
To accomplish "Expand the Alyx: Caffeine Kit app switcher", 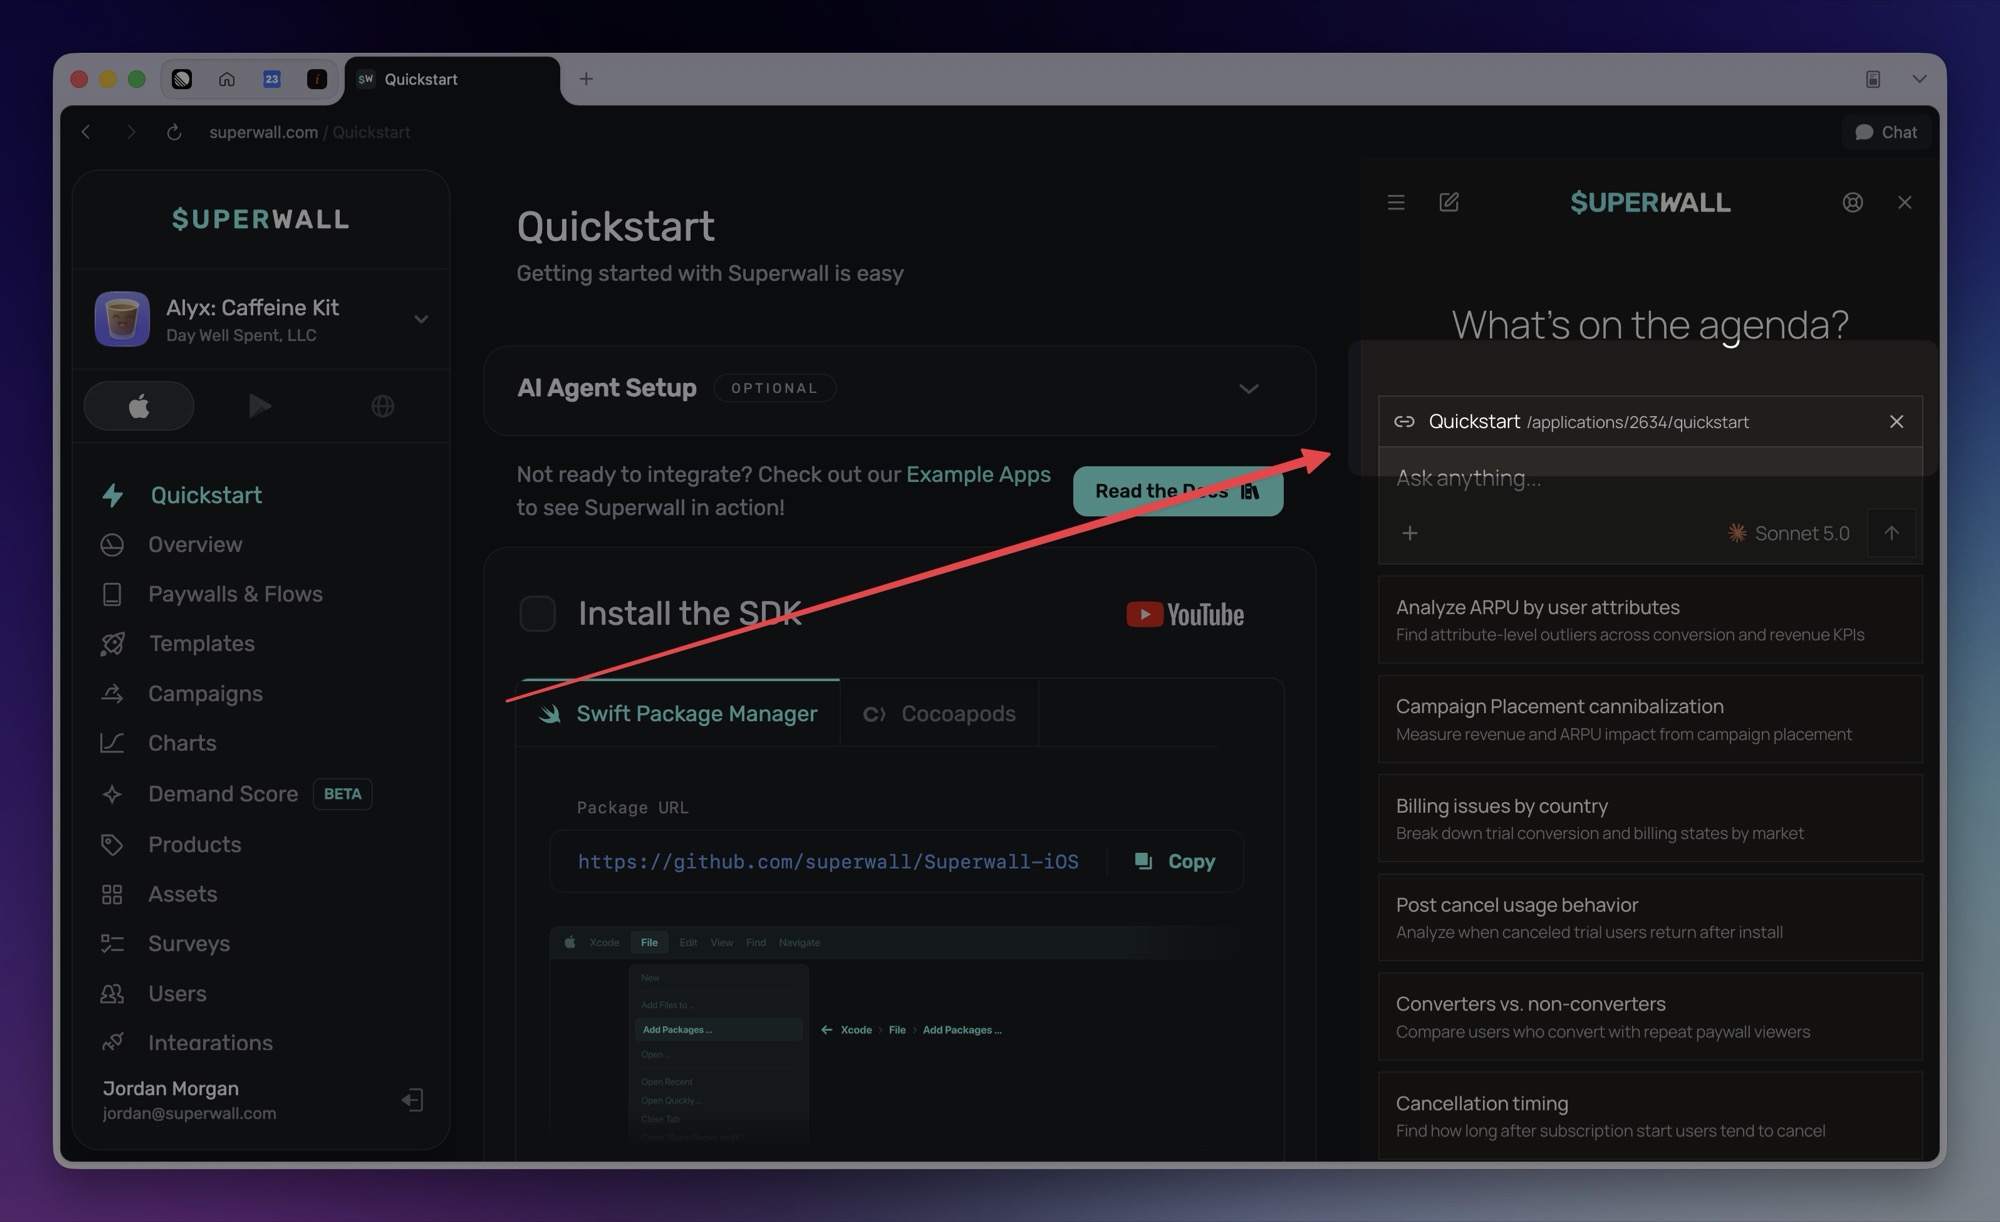I will tap(421, 319).
